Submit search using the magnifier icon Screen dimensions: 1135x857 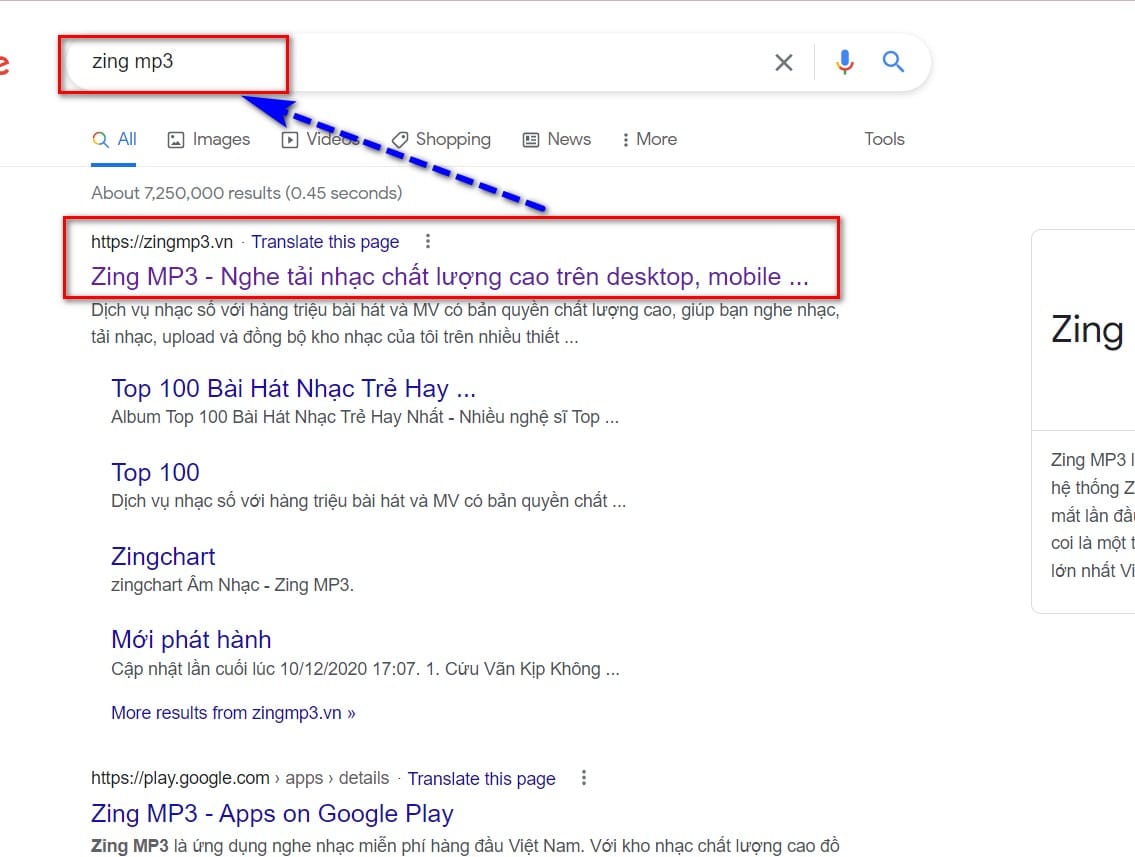pos(893,62)
